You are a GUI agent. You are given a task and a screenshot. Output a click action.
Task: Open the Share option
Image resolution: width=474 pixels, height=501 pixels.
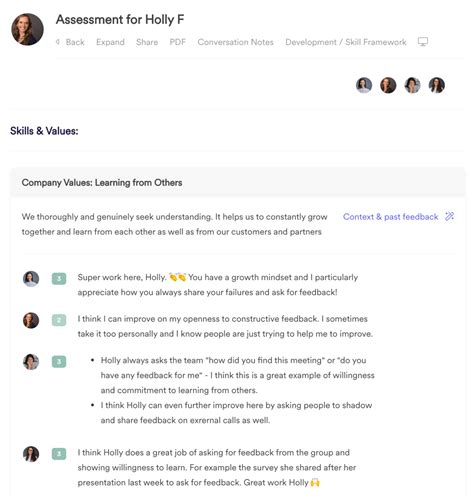tap(147, 42)
